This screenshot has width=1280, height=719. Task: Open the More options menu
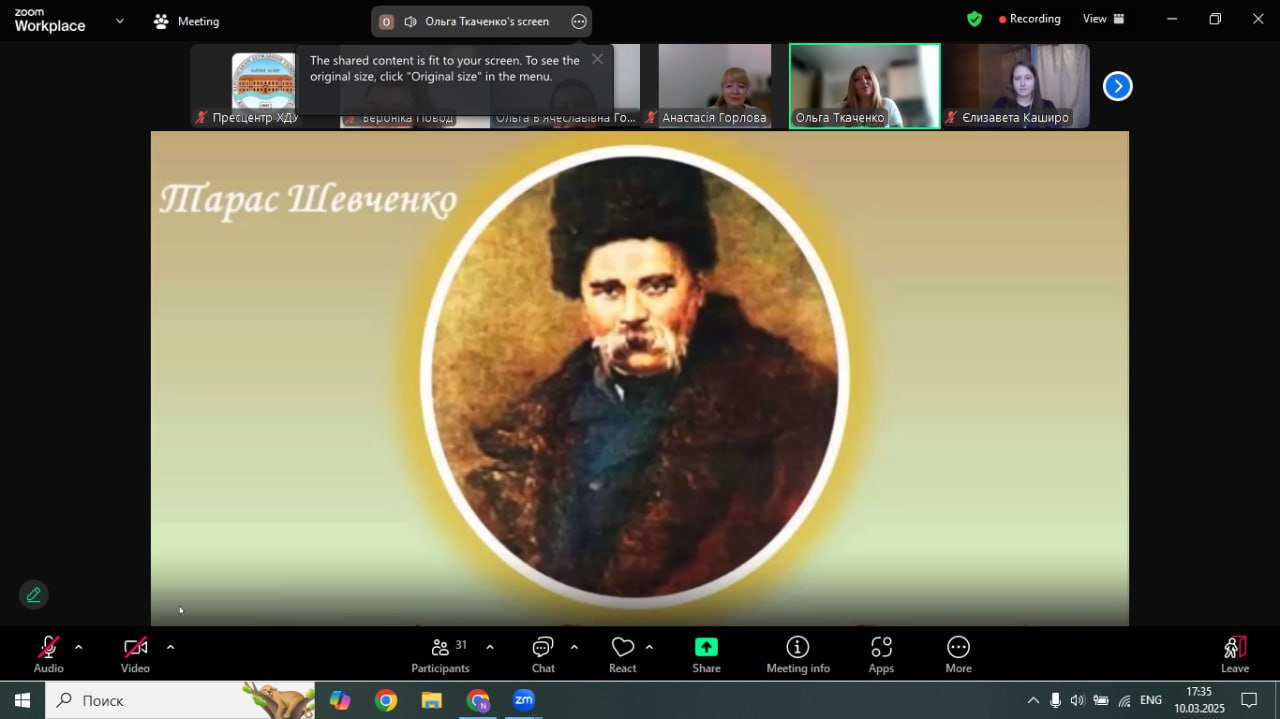pos(958,655)
